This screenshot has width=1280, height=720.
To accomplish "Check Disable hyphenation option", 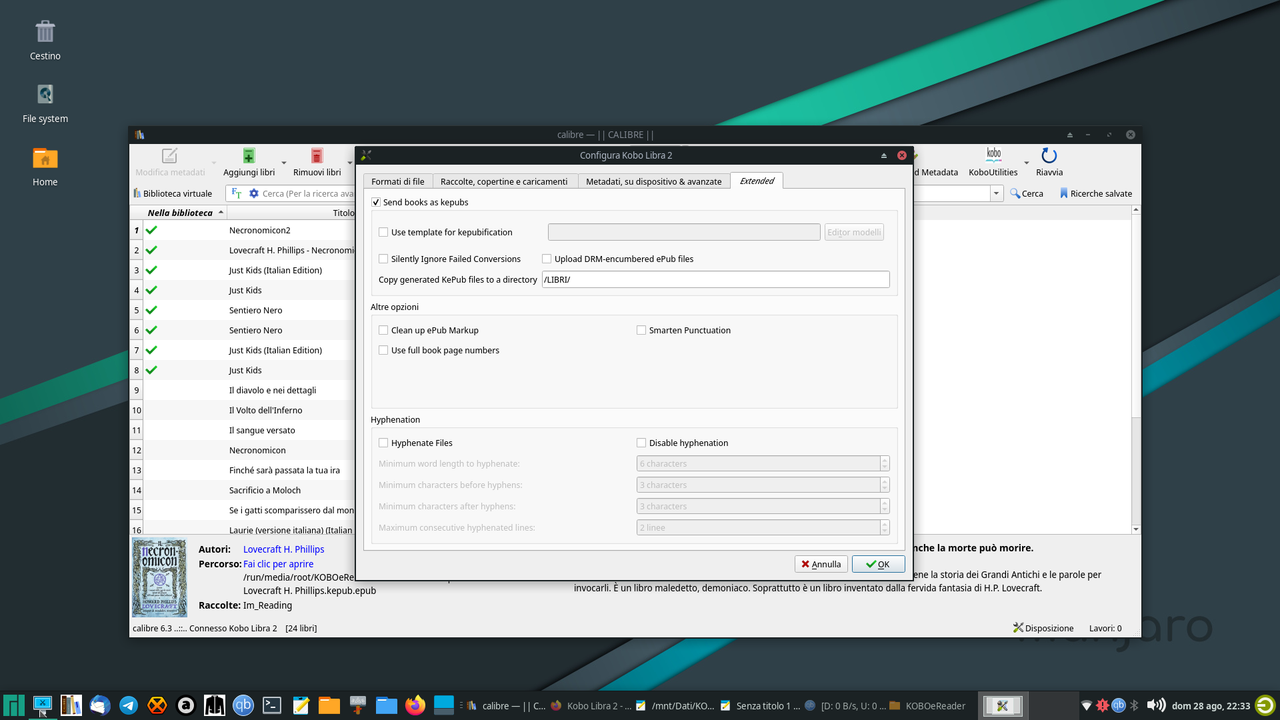I will tap(642, 443).
